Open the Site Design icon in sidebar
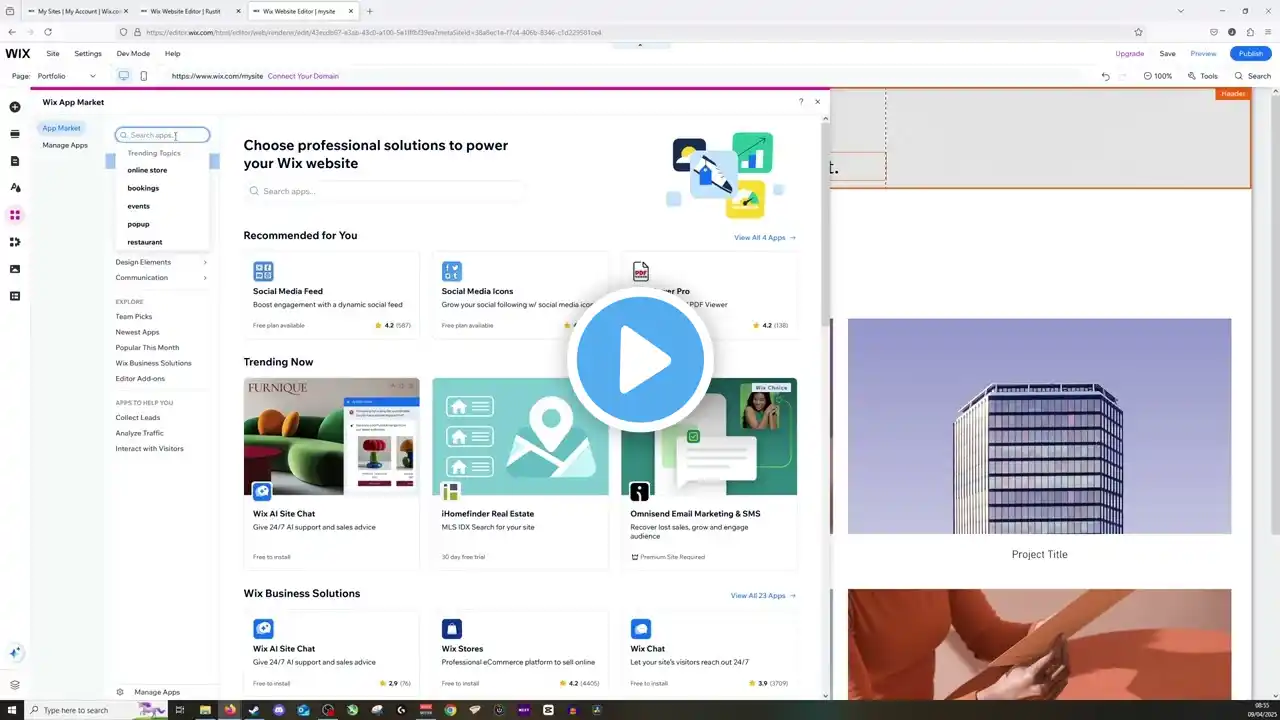 pyautogui.click(x=15, y=188)
